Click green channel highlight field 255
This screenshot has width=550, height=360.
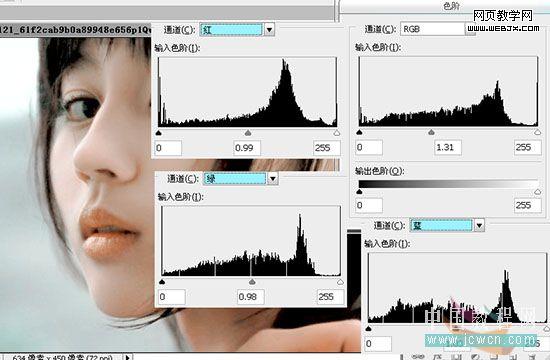pos(330,297)
